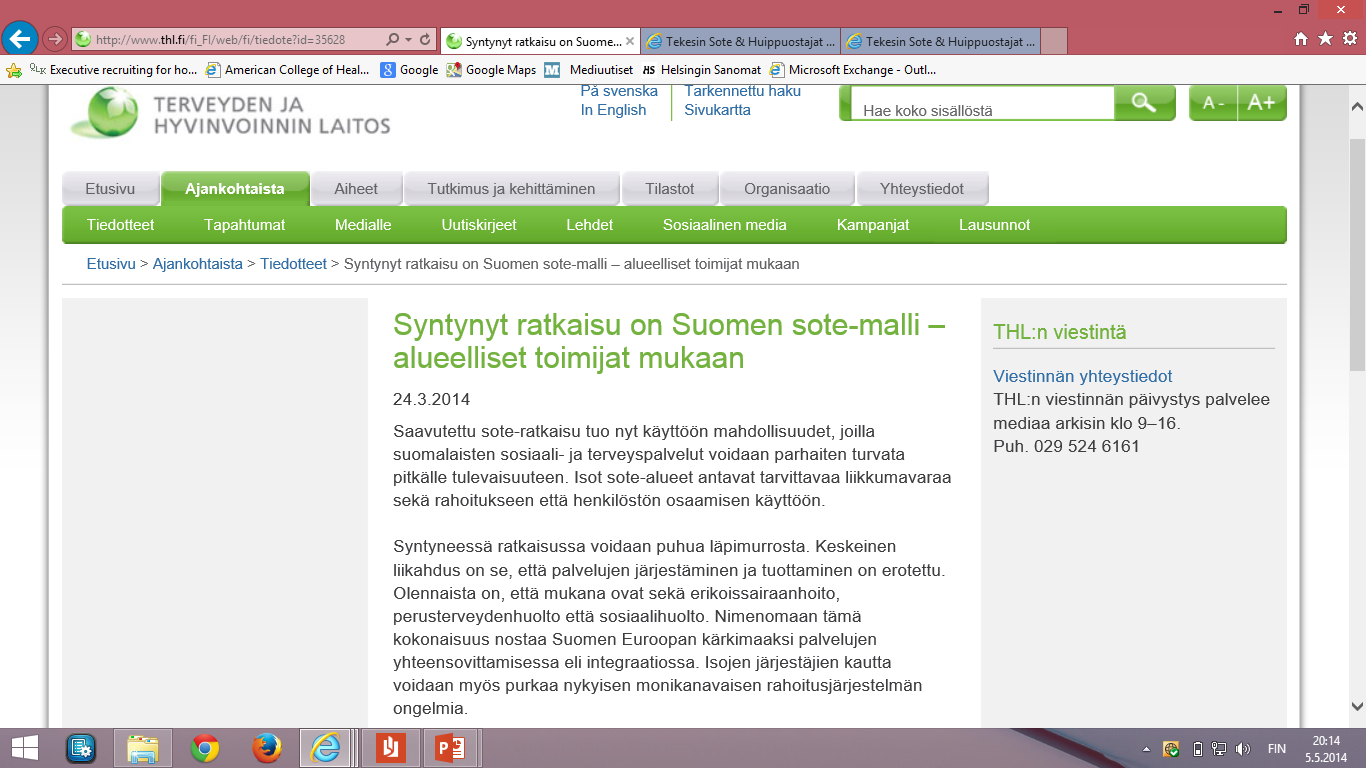Open the Windows Start button
The height and width of the screenshot is (768, 1366).
tap(25, 748)
